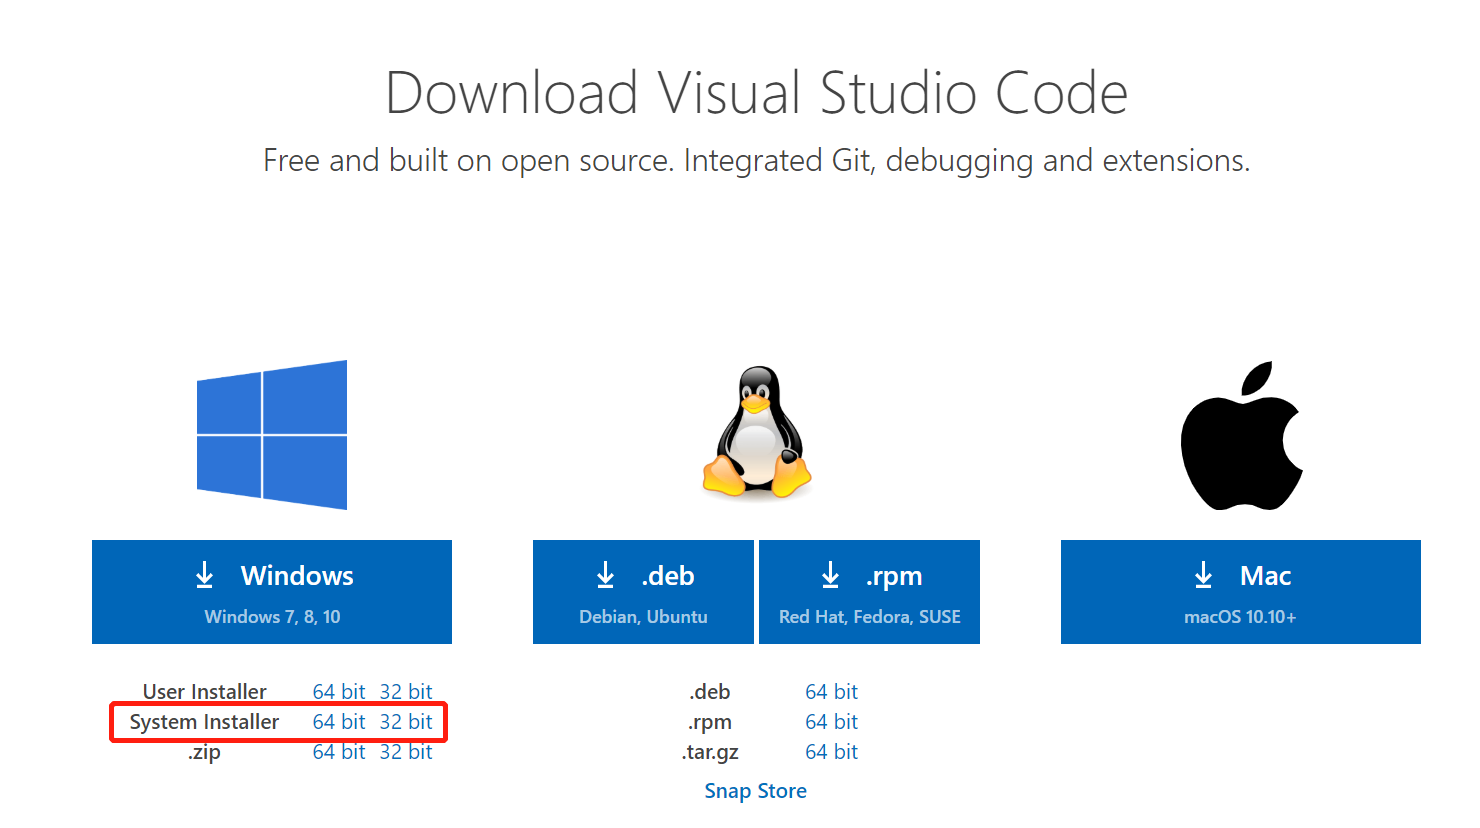Image resolution: width=1480 pixels, height=828 pixels.
Task: Download VS Code for Windows button
Action: (272, 592)
